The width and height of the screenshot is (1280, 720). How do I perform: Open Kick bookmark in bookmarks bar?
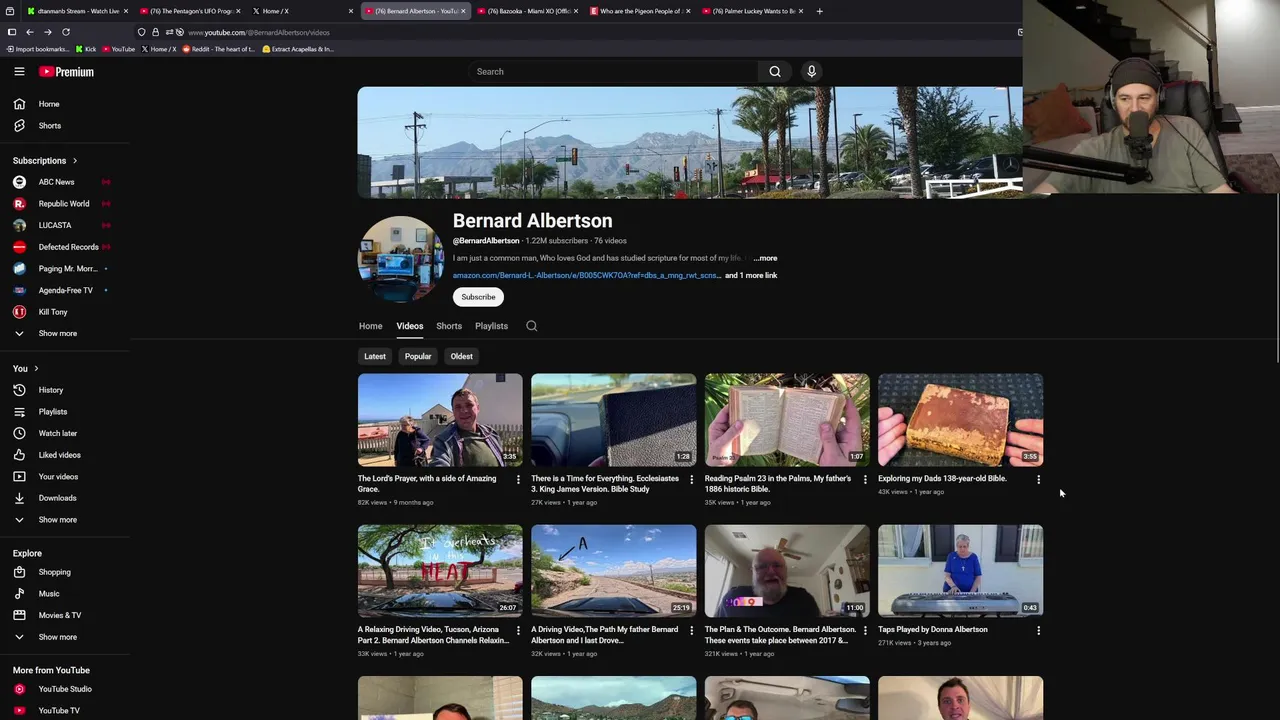[86, 49]
